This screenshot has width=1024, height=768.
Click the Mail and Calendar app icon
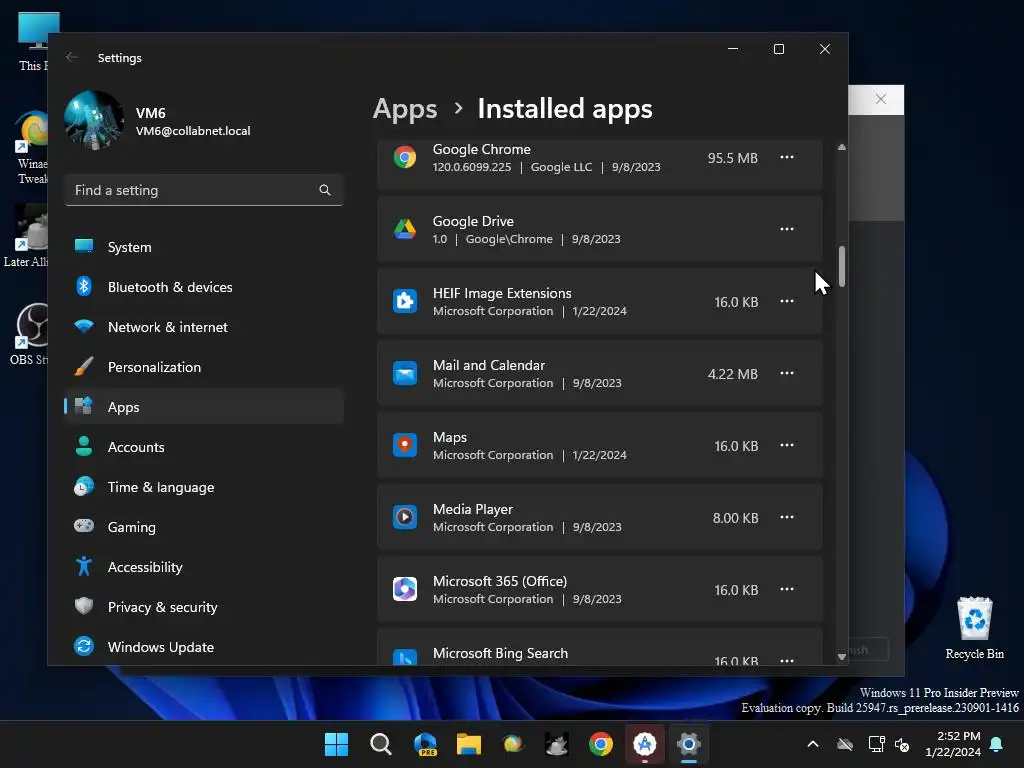405,374
